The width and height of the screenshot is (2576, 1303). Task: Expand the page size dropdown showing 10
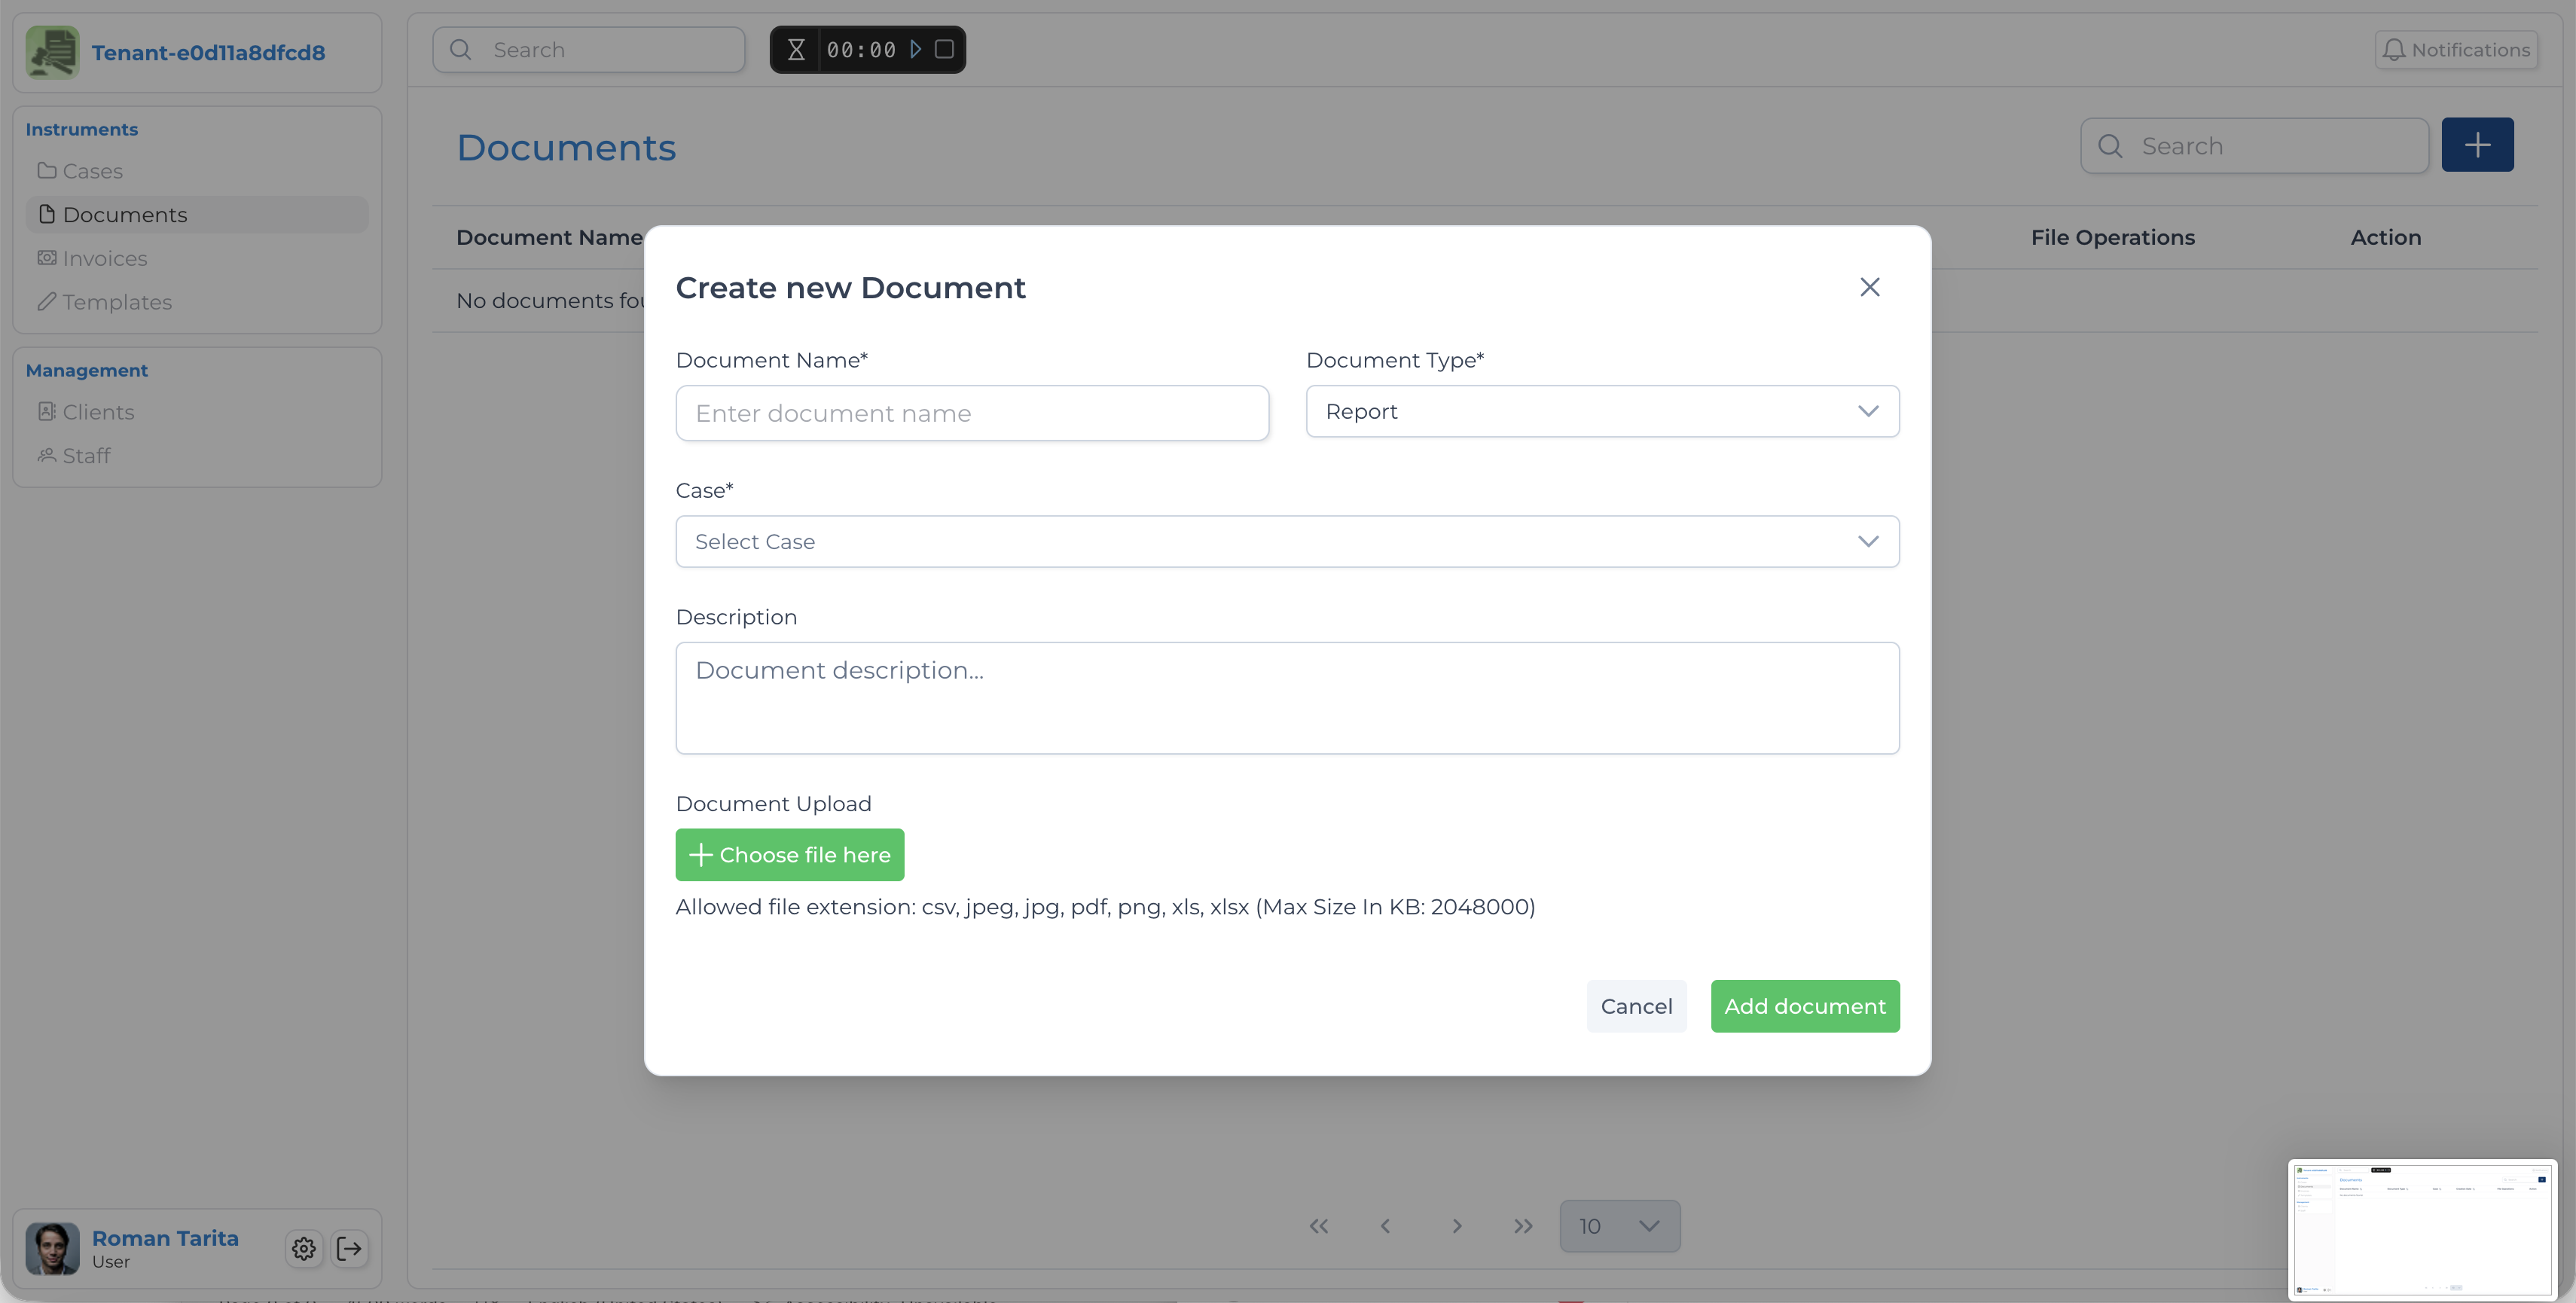click(x=1619, y=1226)
